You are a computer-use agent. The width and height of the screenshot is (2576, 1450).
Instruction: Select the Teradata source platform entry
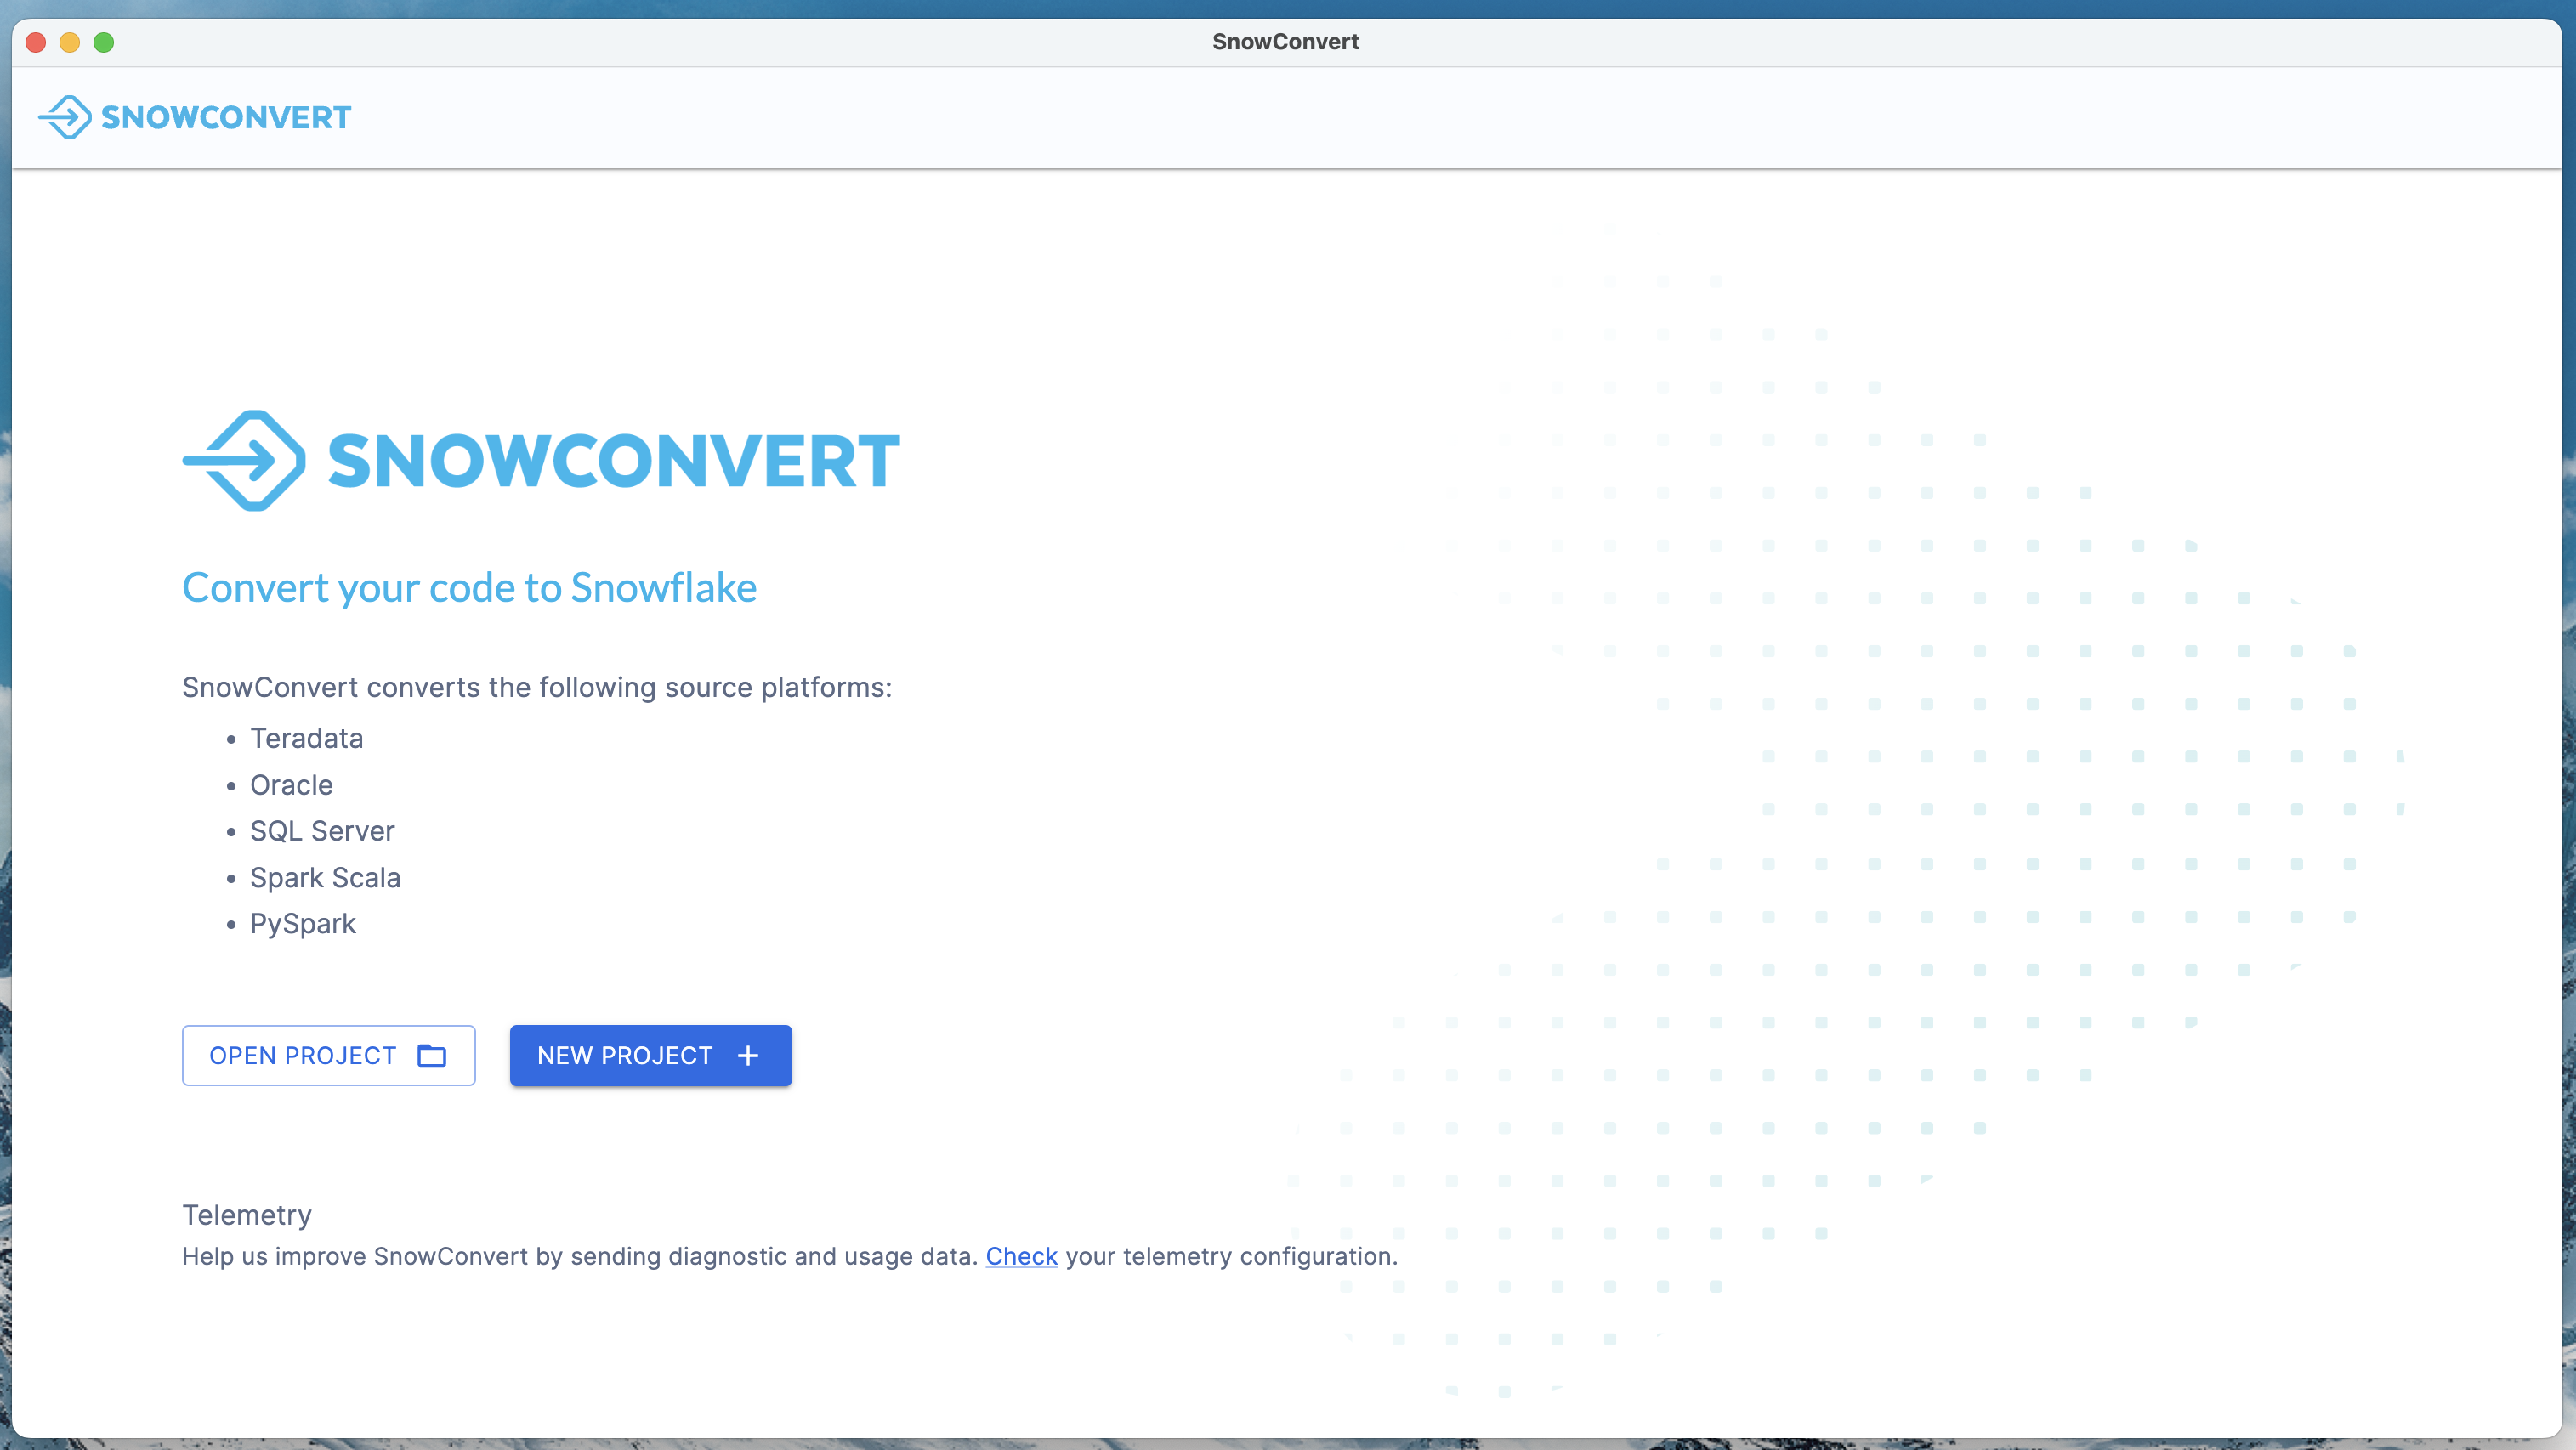pyautogui.click(x=306, y=738)
